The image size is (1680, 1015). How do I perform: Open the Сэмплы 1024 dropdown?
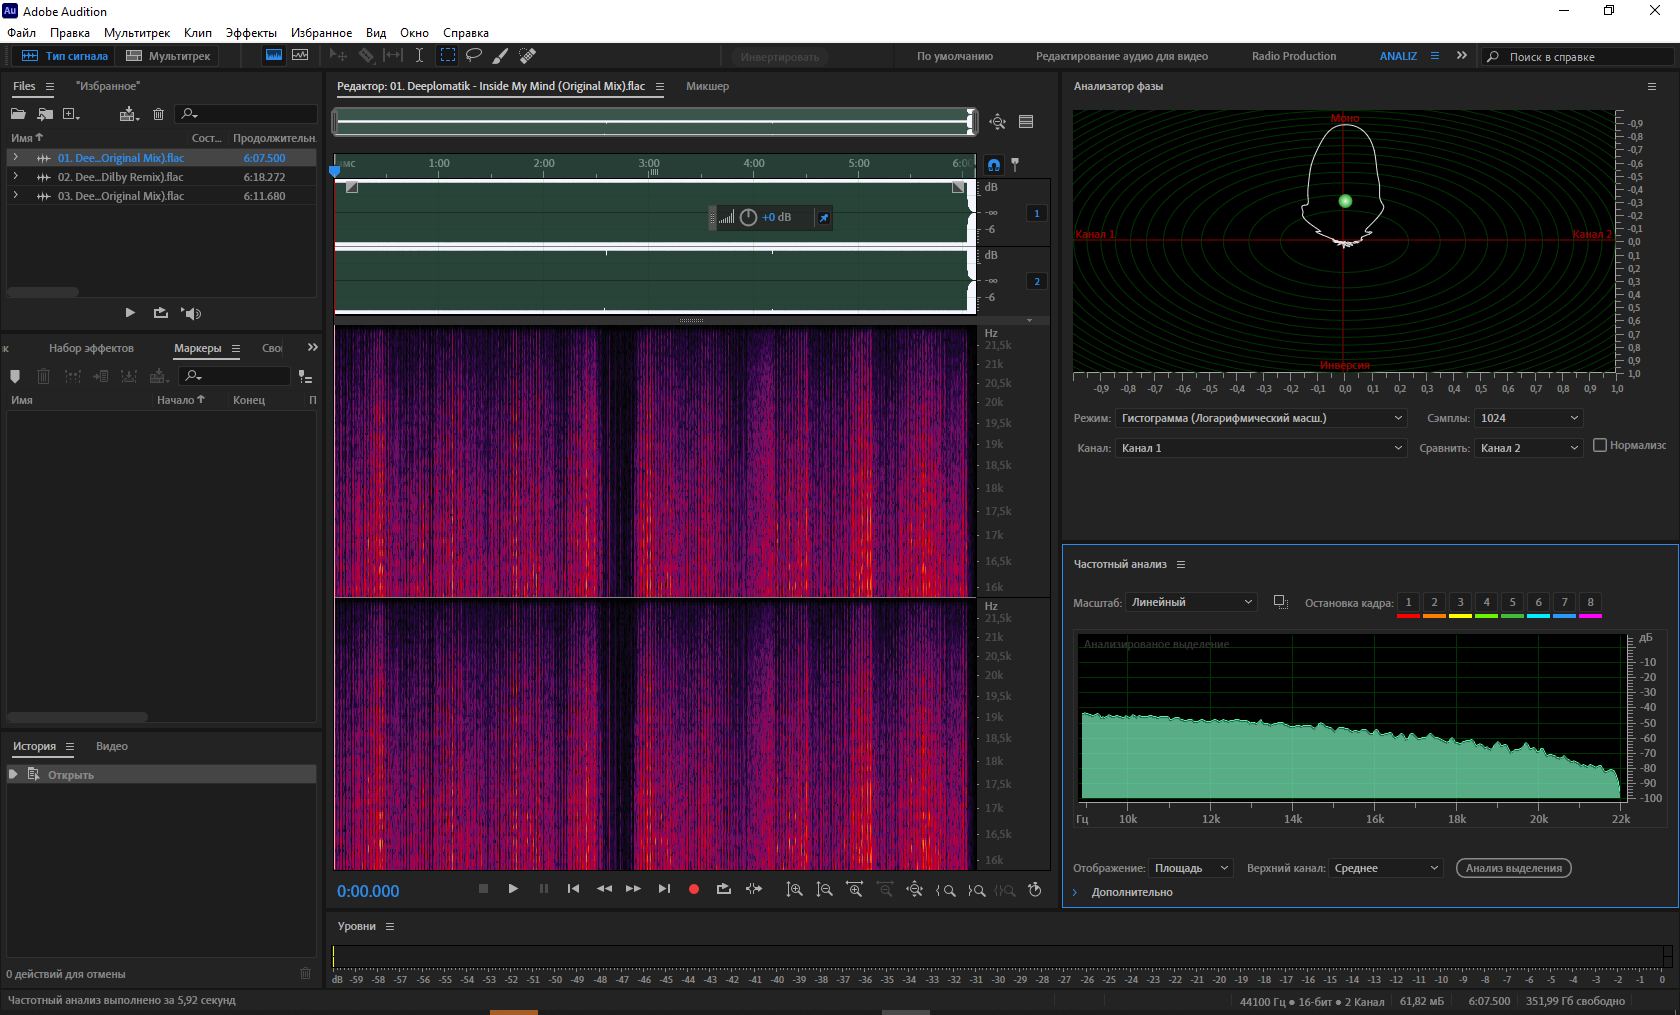1528,418
